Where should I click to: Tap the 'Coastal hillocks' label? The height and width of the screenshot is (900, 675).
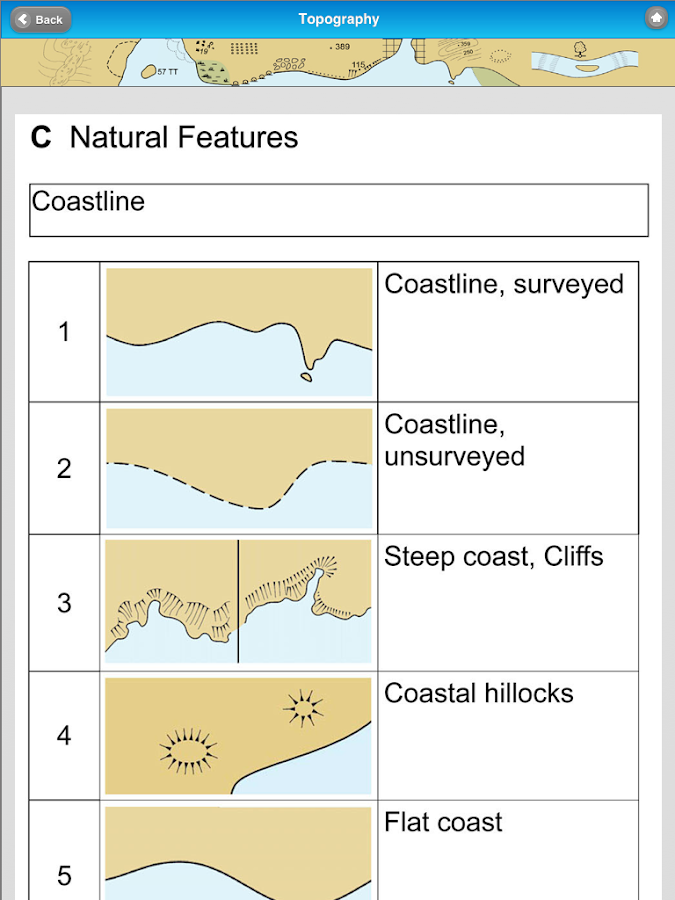[479, 693]
